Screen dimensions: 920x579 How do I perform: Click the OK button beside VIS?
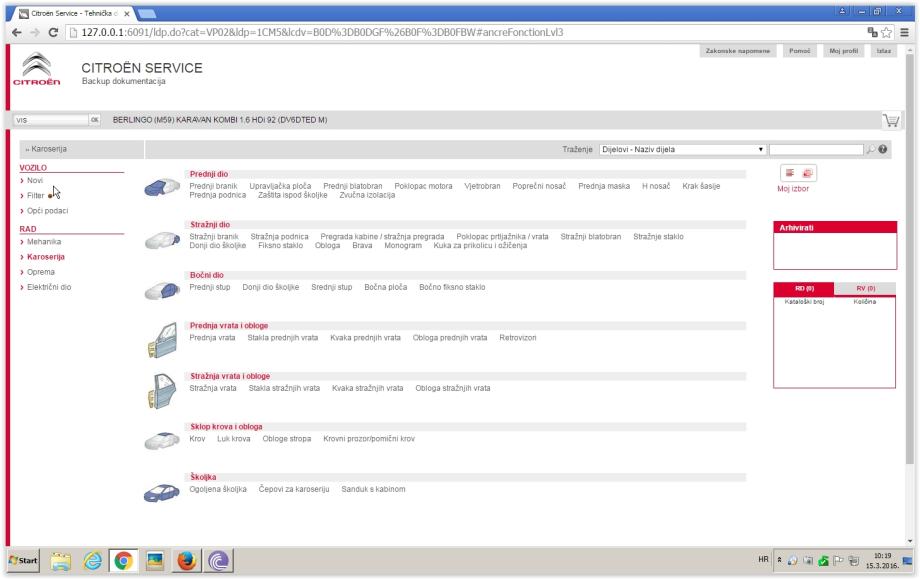click(94, 120)
